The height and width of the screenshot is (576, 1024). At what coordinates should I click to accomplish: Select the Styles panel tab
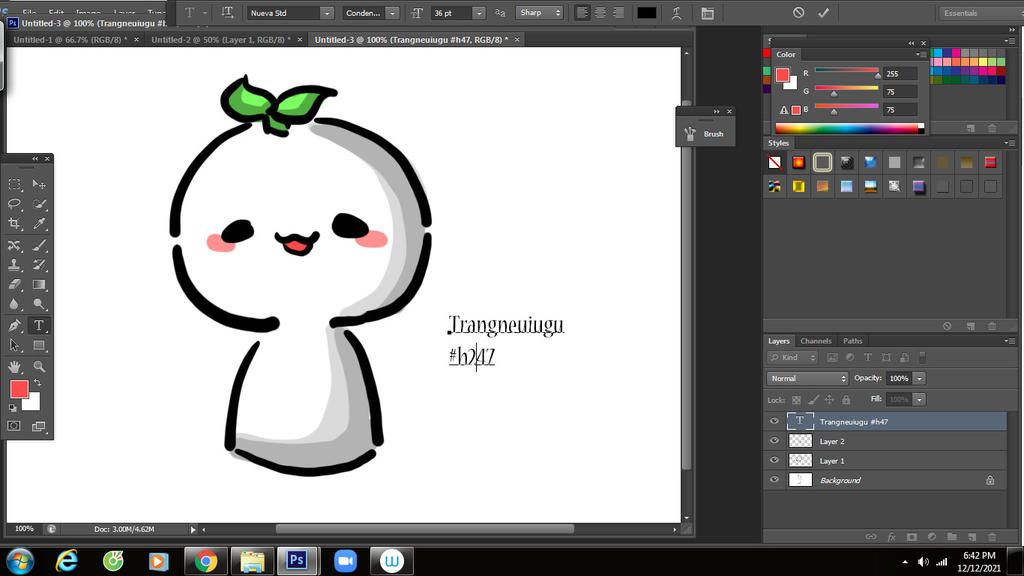click(x=778, y=143)
